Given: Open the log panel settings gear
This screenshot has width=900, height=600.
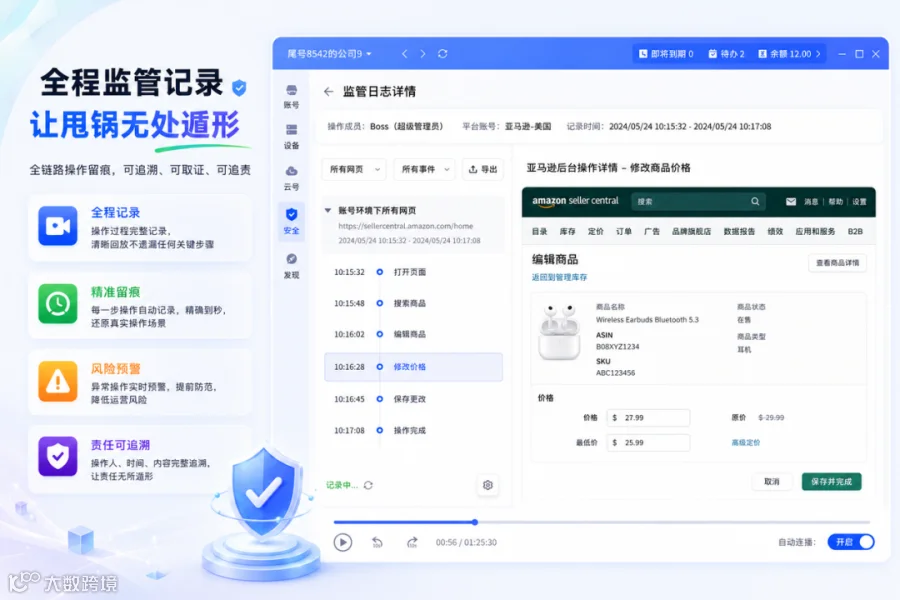Looking at the screenshot, I should [x=488, y=485].
